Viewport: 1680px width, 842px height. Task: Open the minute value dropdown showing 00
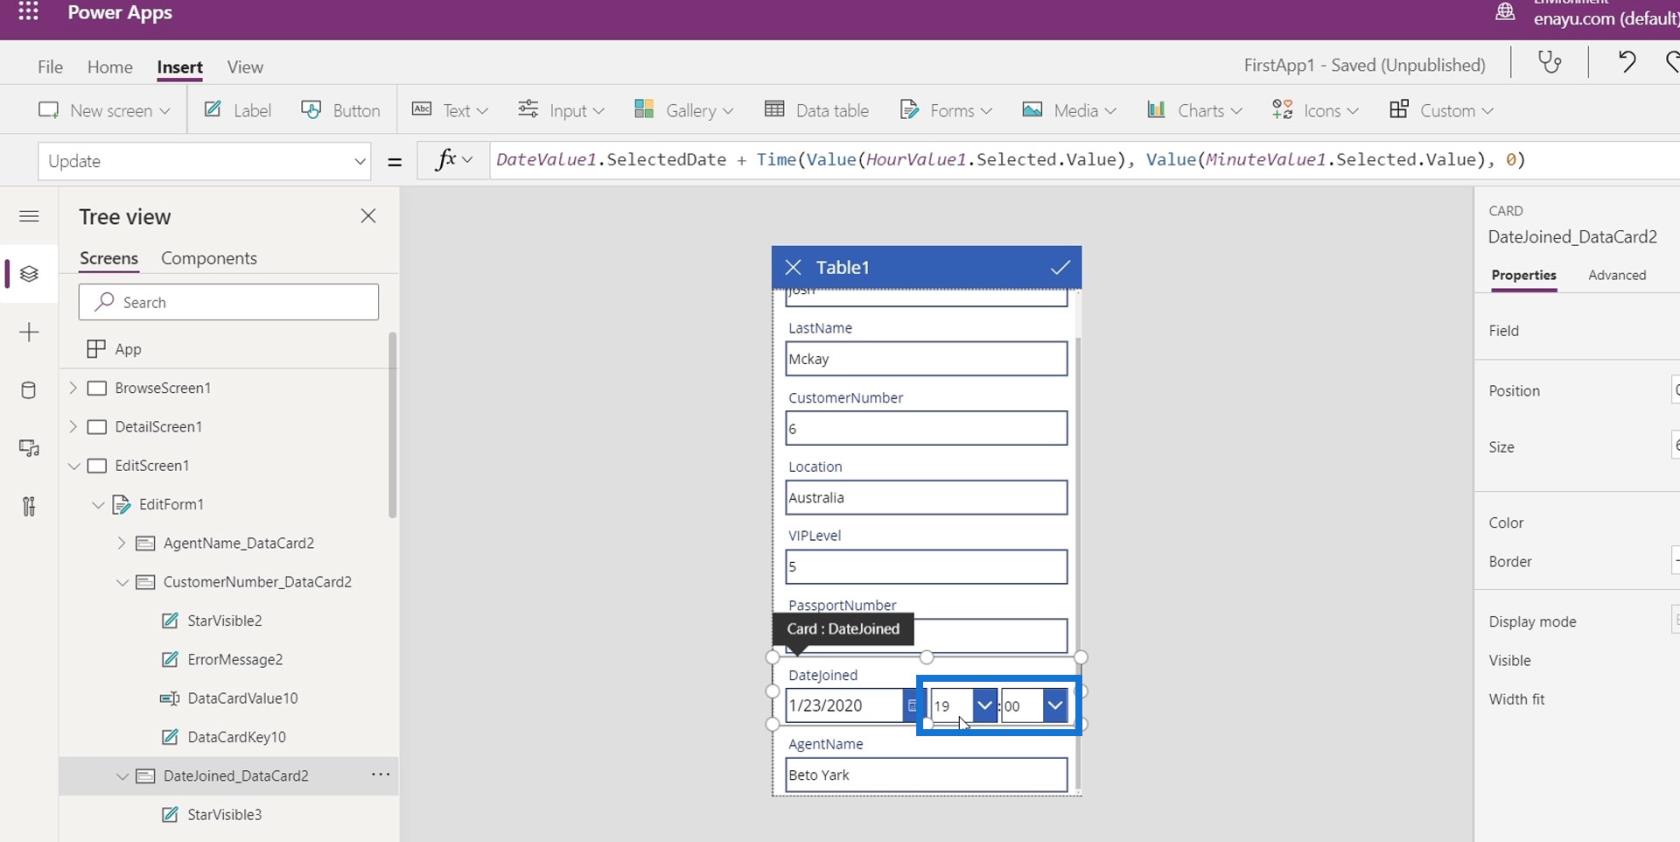pyautogui.click(x=1055, y=705)
